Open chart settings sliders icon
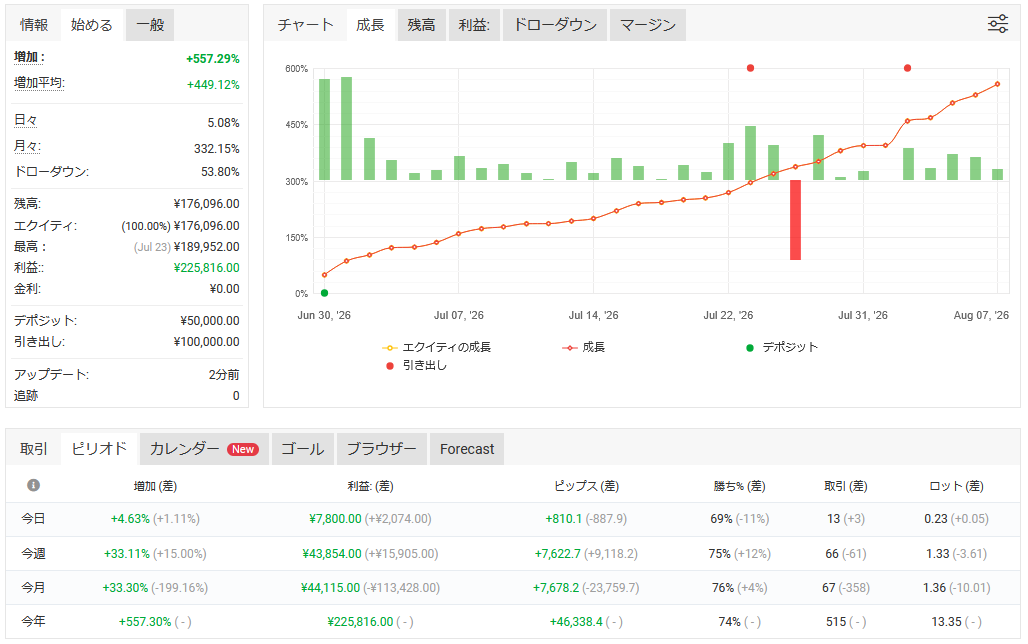 (998, 24)
